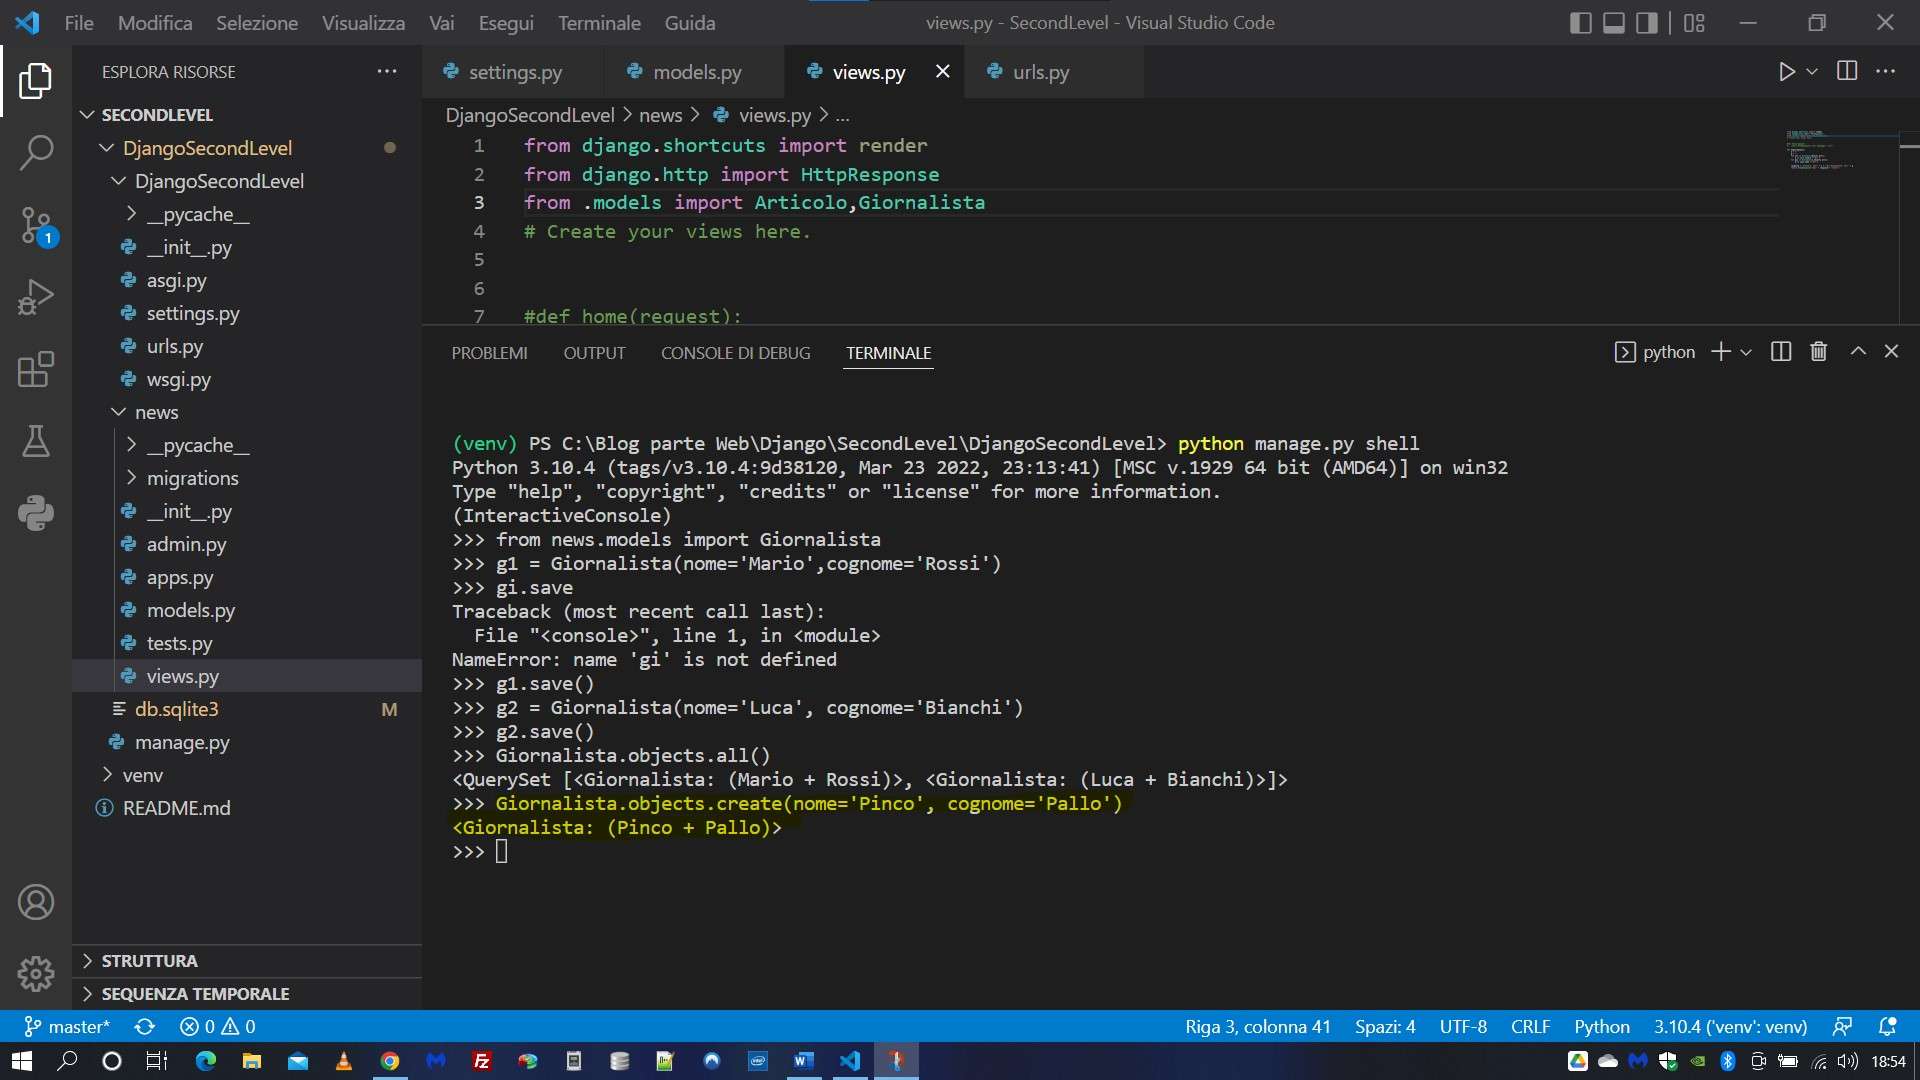
Task: Open the Python extension view
Action: tap(36, 513)
